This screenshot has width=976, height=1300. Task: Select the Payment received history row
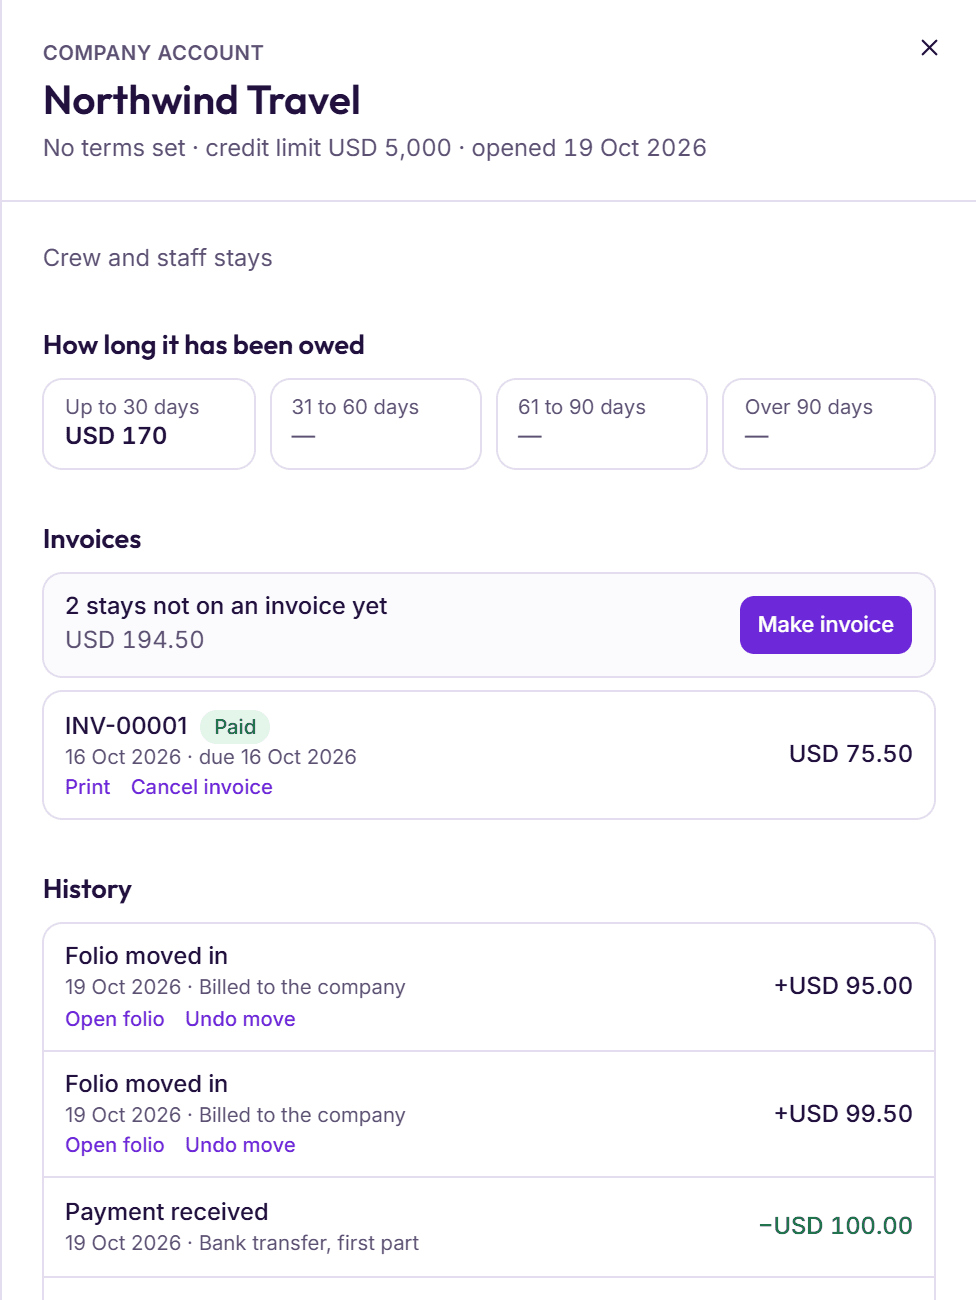coord(489,1227)
